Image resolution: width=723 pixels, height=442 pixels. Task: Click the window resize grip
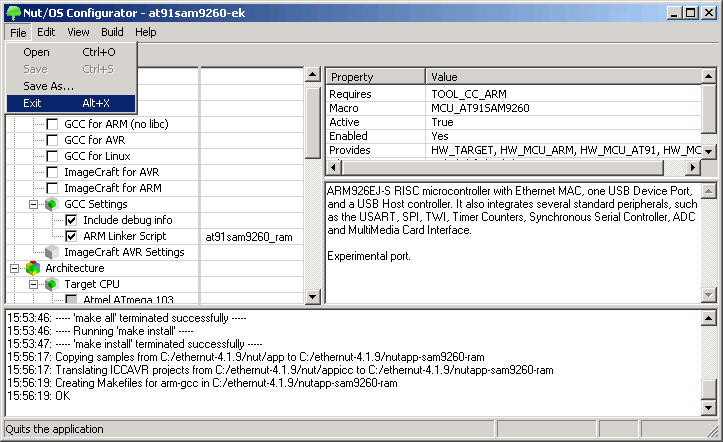click(712, 430)
